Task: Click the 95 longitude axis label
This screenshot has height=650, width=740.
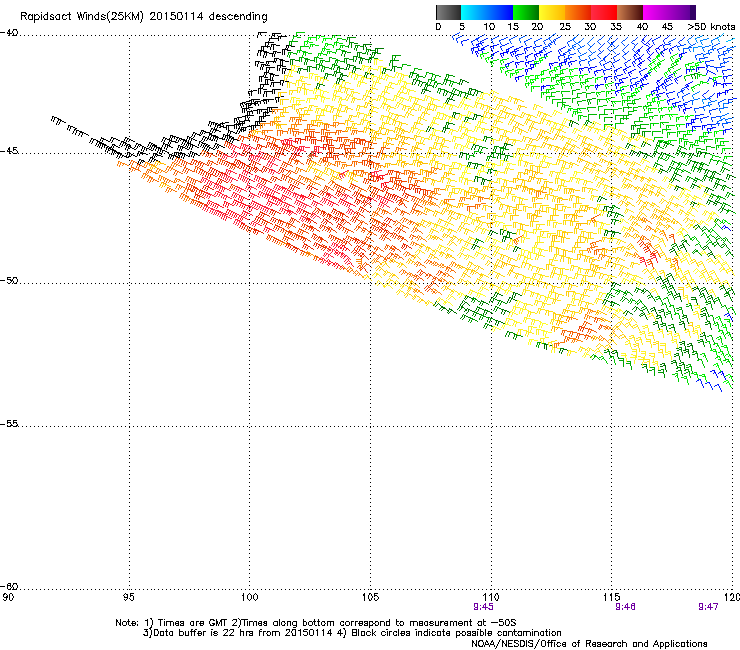Action: [x=128, y=598]
